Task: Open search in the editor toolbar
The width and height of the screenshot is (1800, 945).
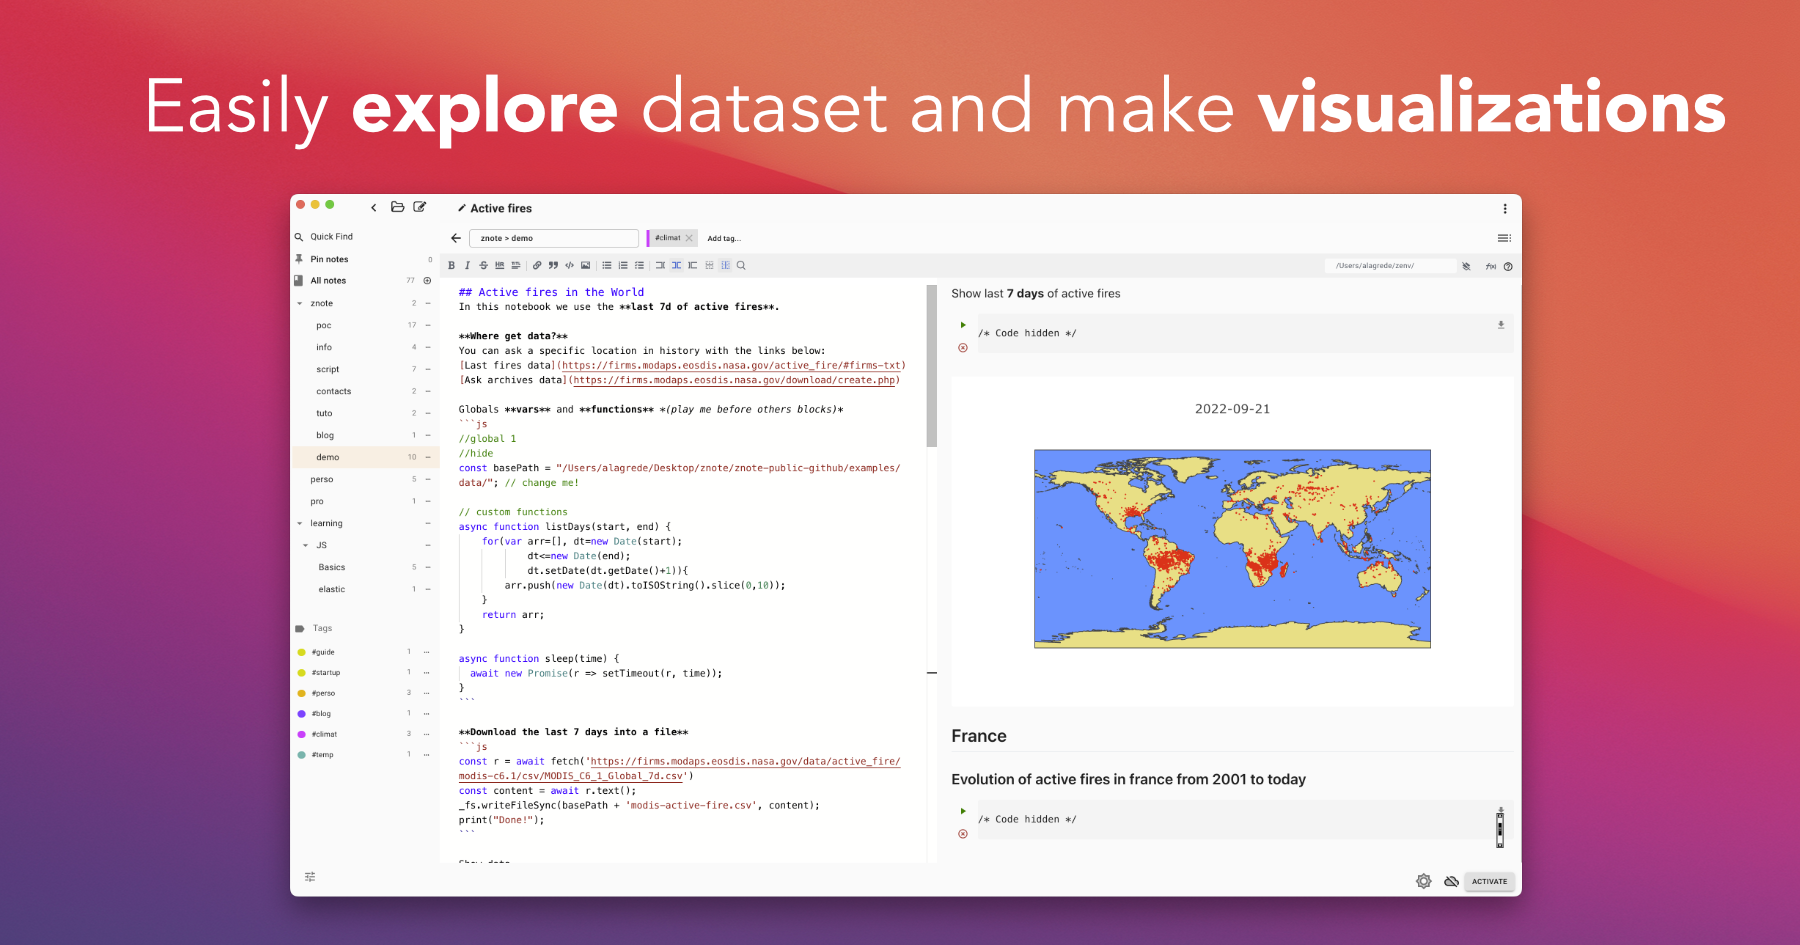Action: pos(741,265)
